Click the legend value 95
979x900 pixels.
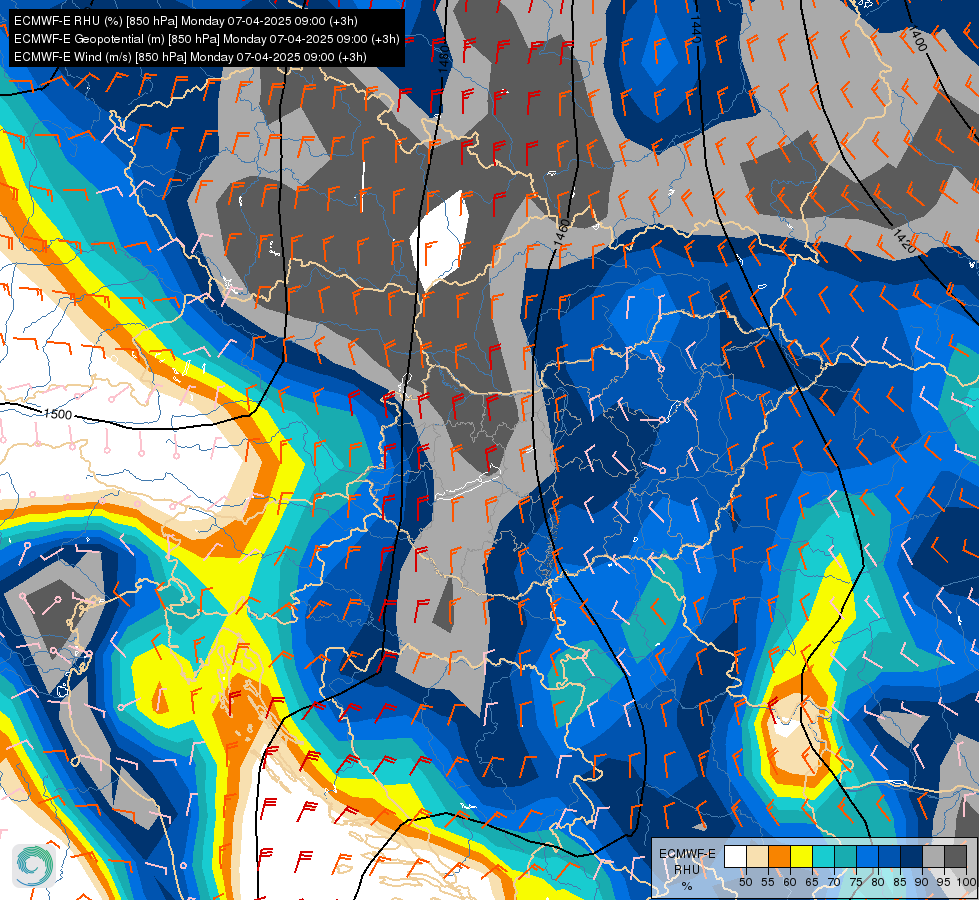944,882
